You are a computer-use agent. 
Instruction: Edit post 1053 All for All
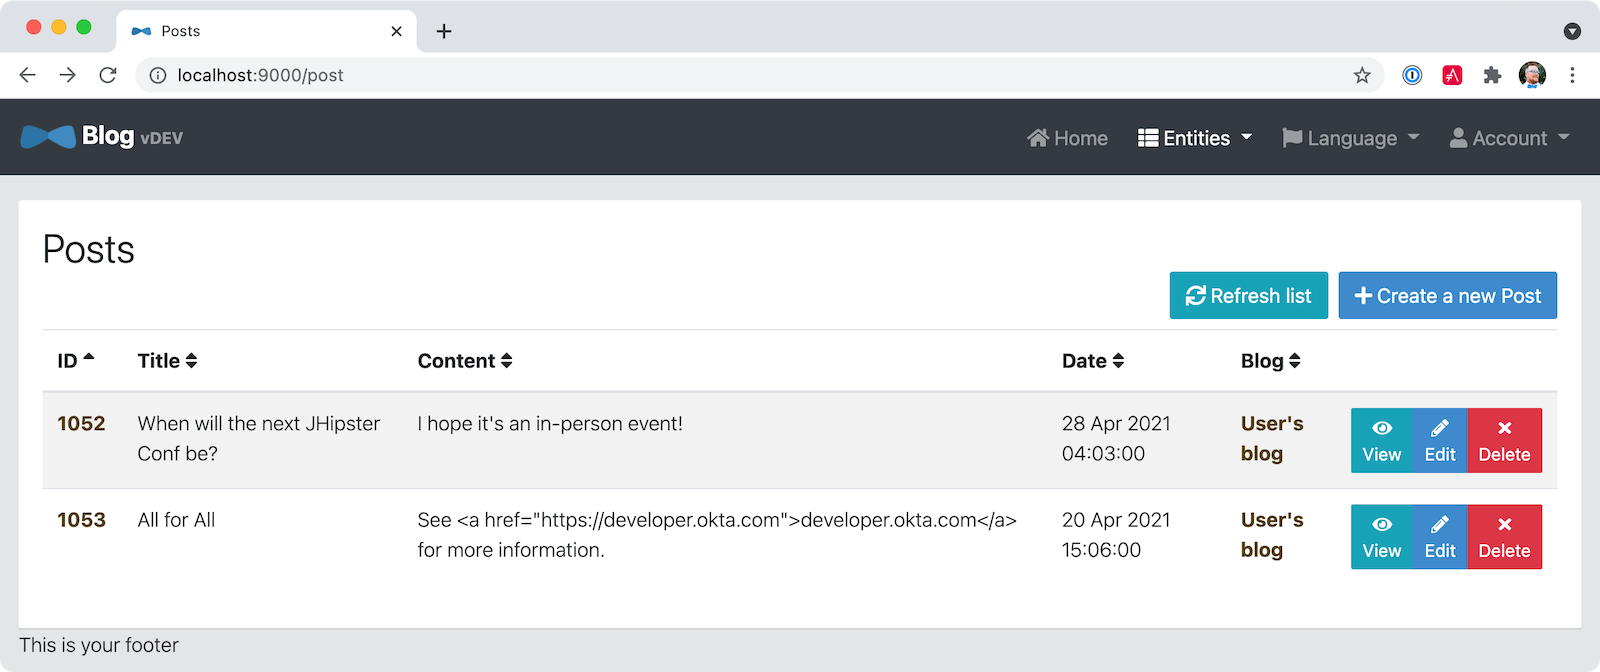[1440, 537]
